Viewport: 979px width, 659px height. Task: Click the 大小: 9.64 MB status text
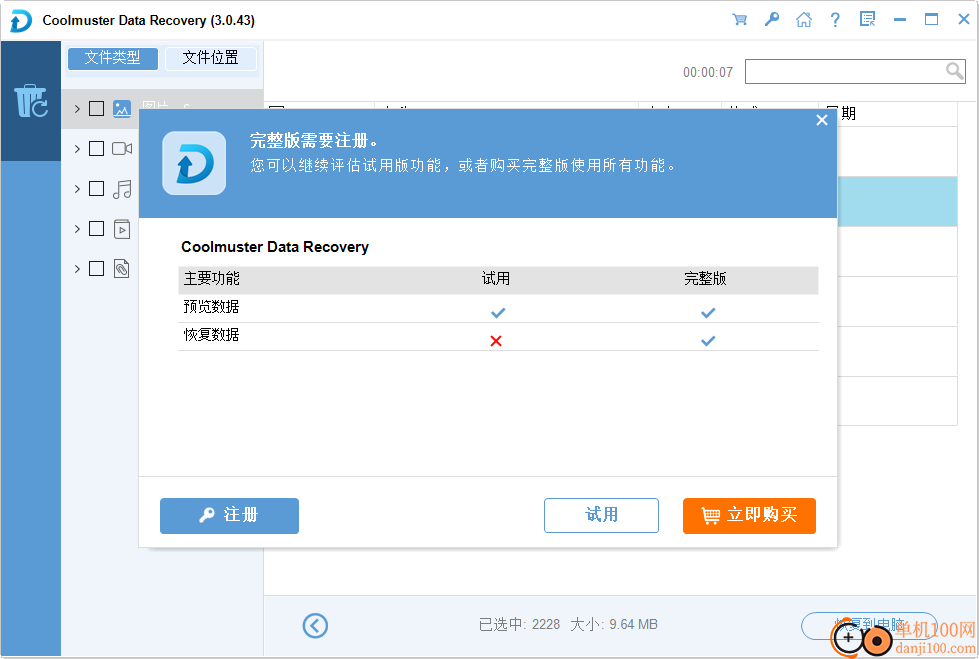tap(614, 625)
